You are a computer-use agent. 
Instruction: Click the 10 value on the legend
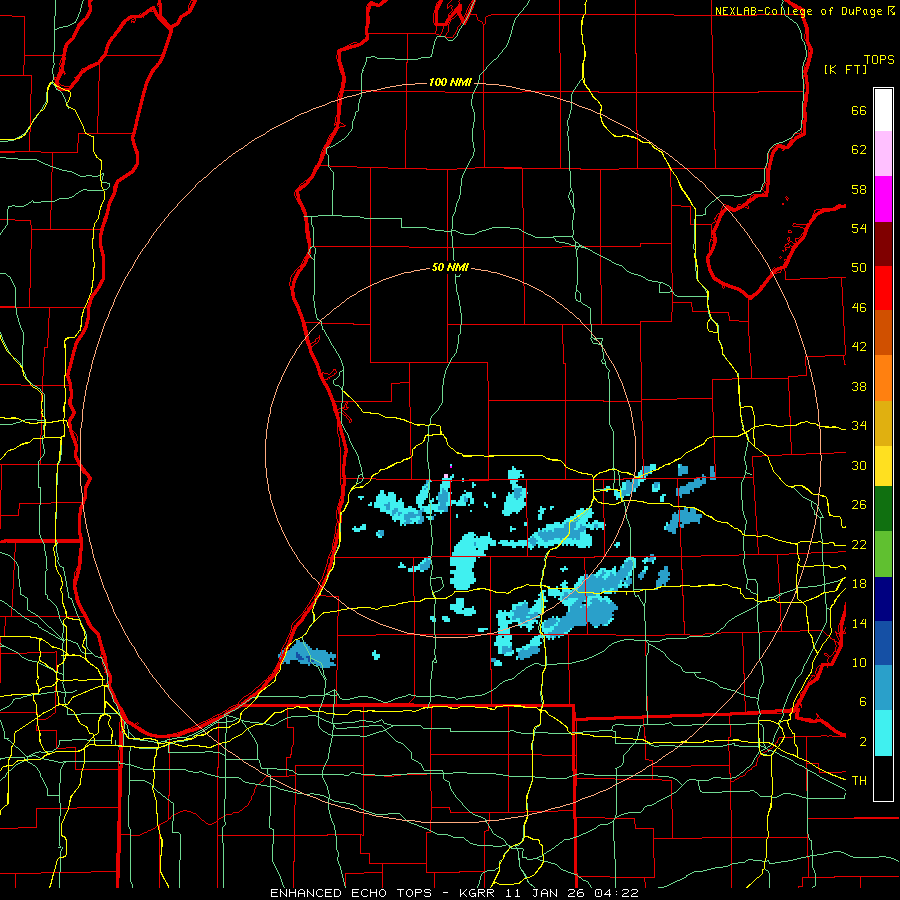pyautogui.click(x=859, y=662)
